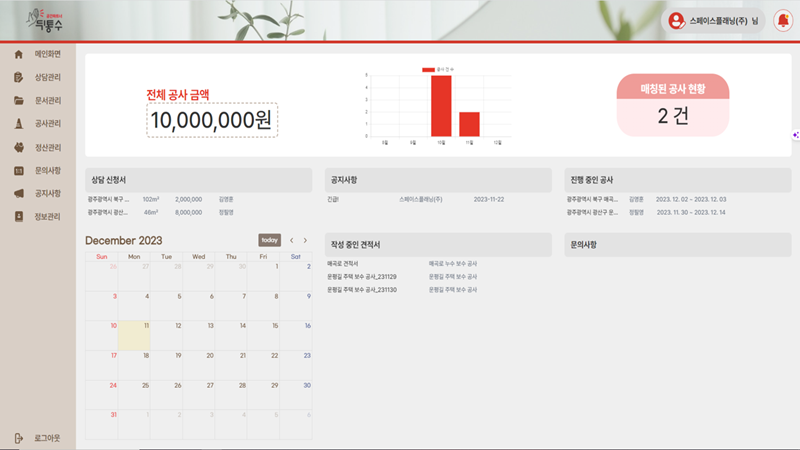
Task: Click the Sun column header in the calendar
Action: (x=102, y=257)
